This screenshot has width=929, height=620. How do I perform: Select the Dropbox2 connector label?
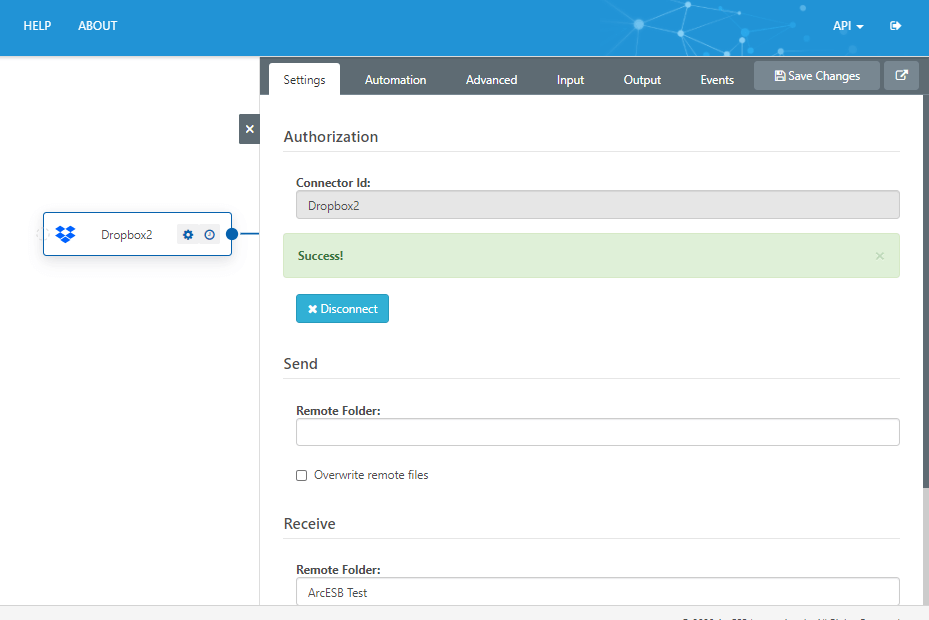coord(126,235)
